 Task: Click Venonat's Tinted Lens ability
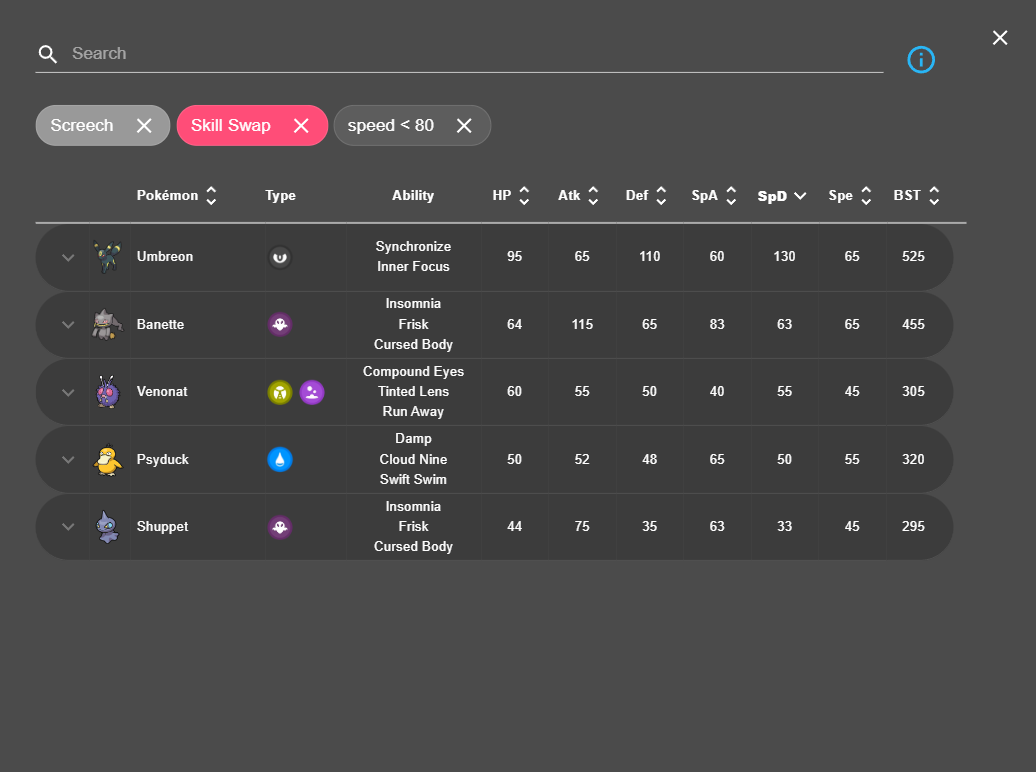coord(414,391)
